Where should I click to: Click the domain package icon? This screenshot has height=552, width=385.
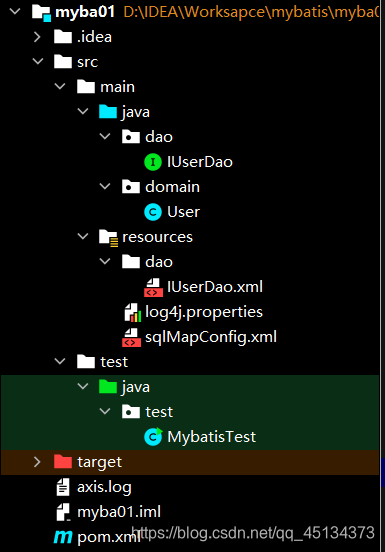click(x=131, y=187)
